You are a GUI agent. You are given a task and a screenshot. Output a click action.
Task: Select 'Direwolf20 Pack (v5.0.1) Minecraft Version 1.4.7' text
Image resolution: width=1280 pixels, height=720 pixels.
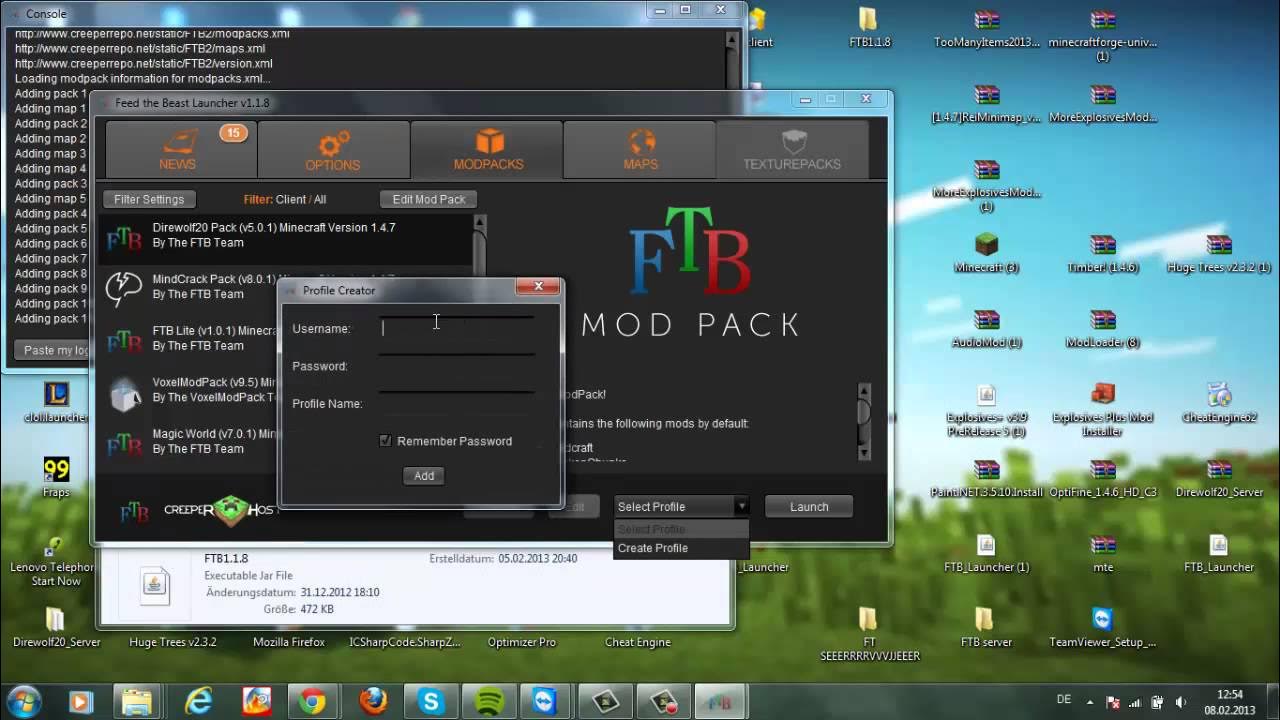pyautogui.click(x=274, y=228)
